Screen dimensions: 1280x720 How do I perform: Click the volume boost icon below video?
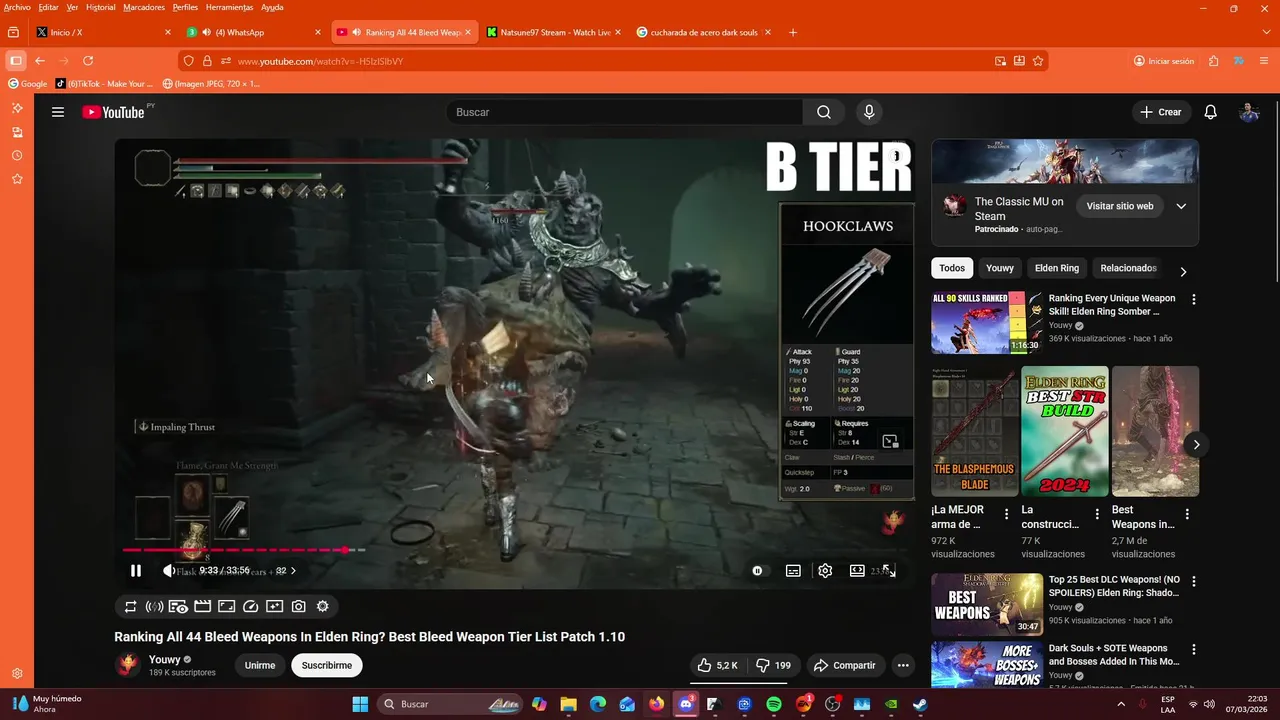[x=155, y=606]
